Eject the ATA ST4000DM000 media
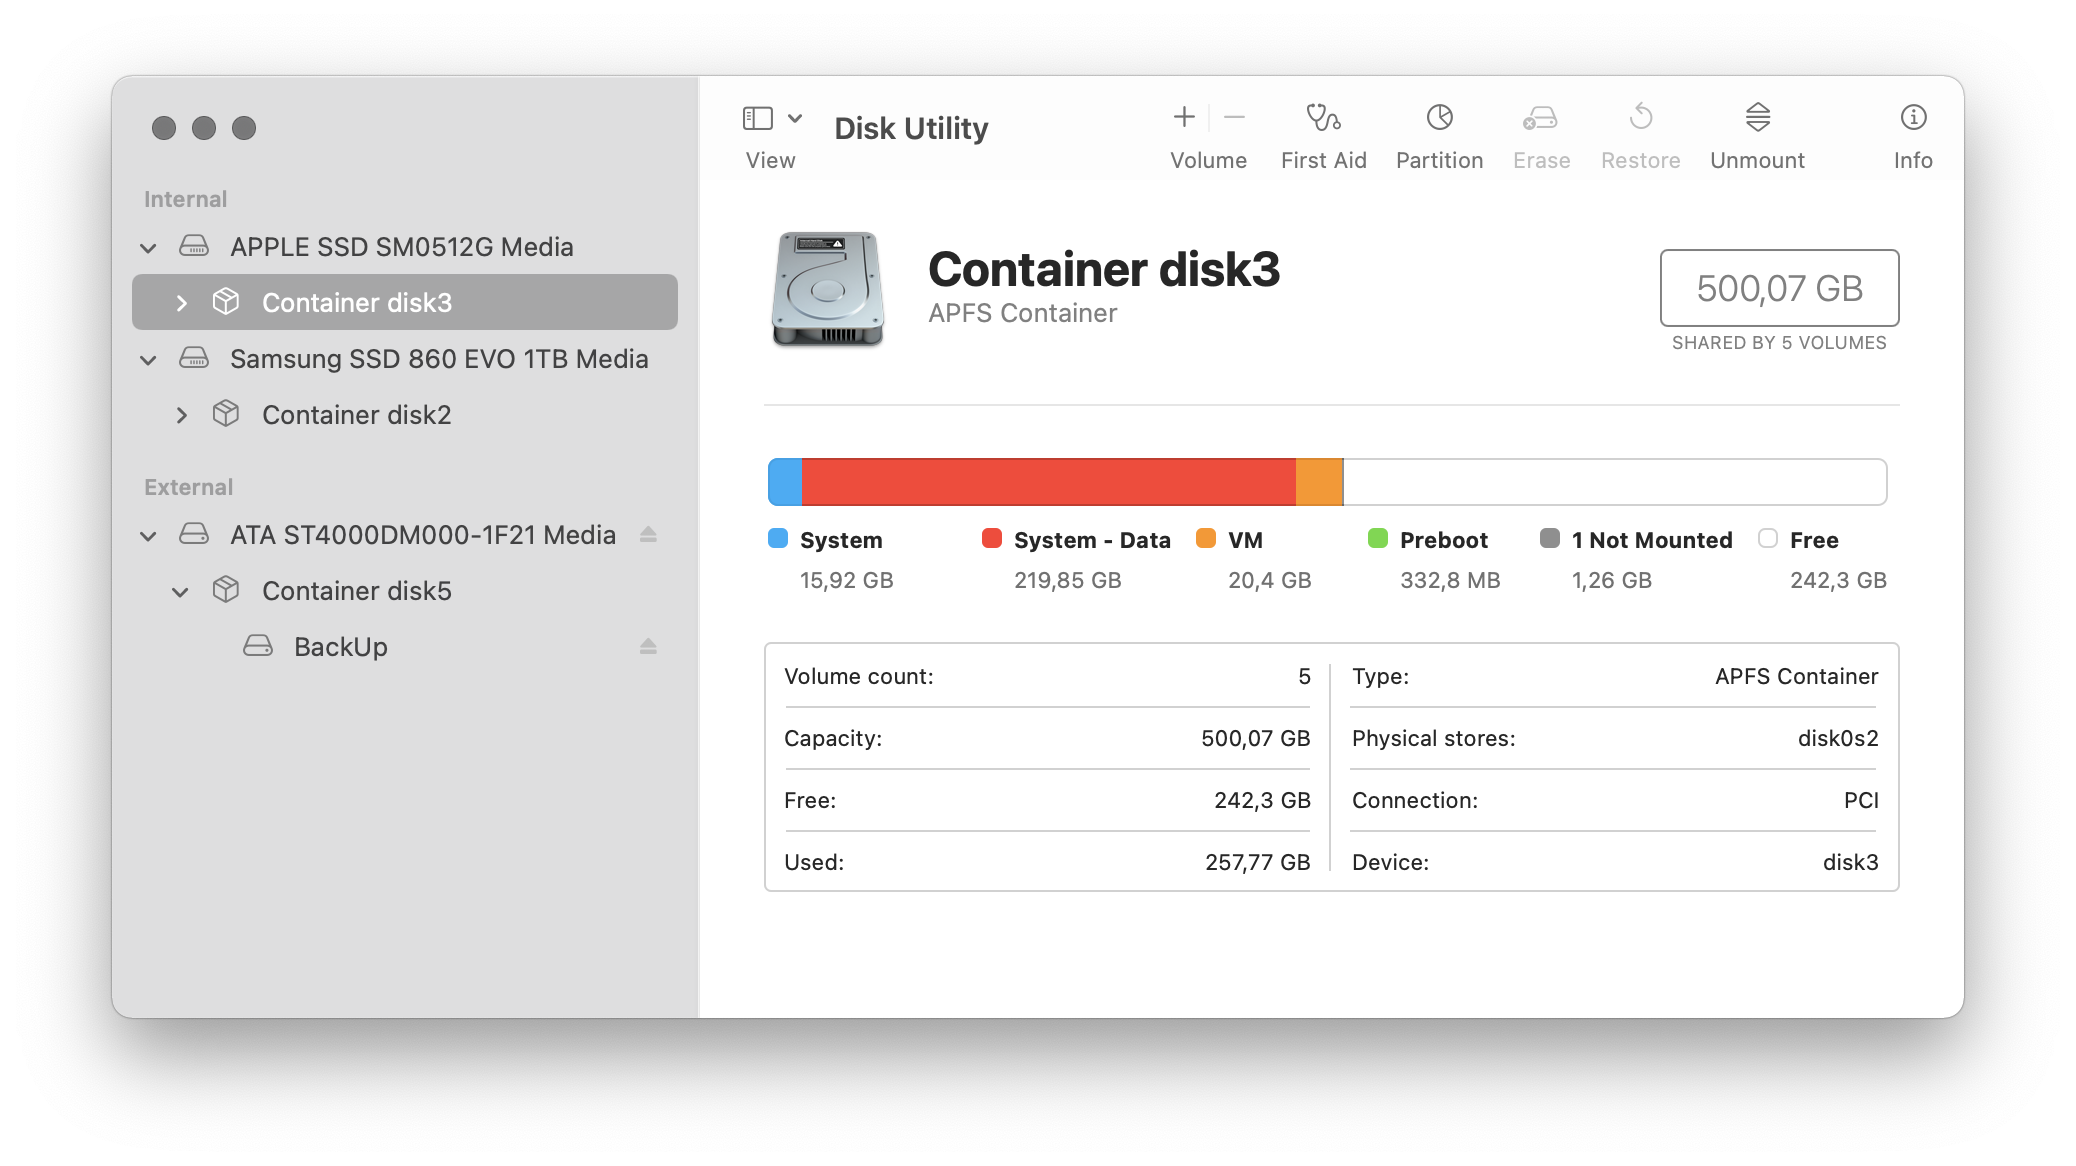This screenshot has width=2076, height=1166. pyautogui.click(x=648, y=535)
